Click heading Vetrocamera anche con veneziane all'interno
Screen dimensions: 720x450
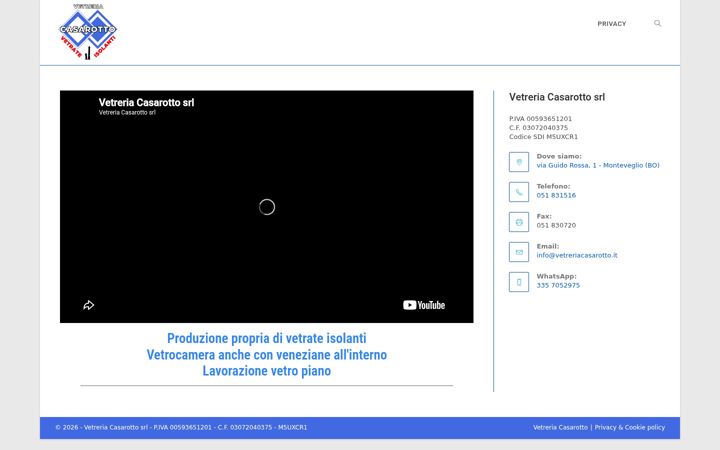tap(267, 355)
